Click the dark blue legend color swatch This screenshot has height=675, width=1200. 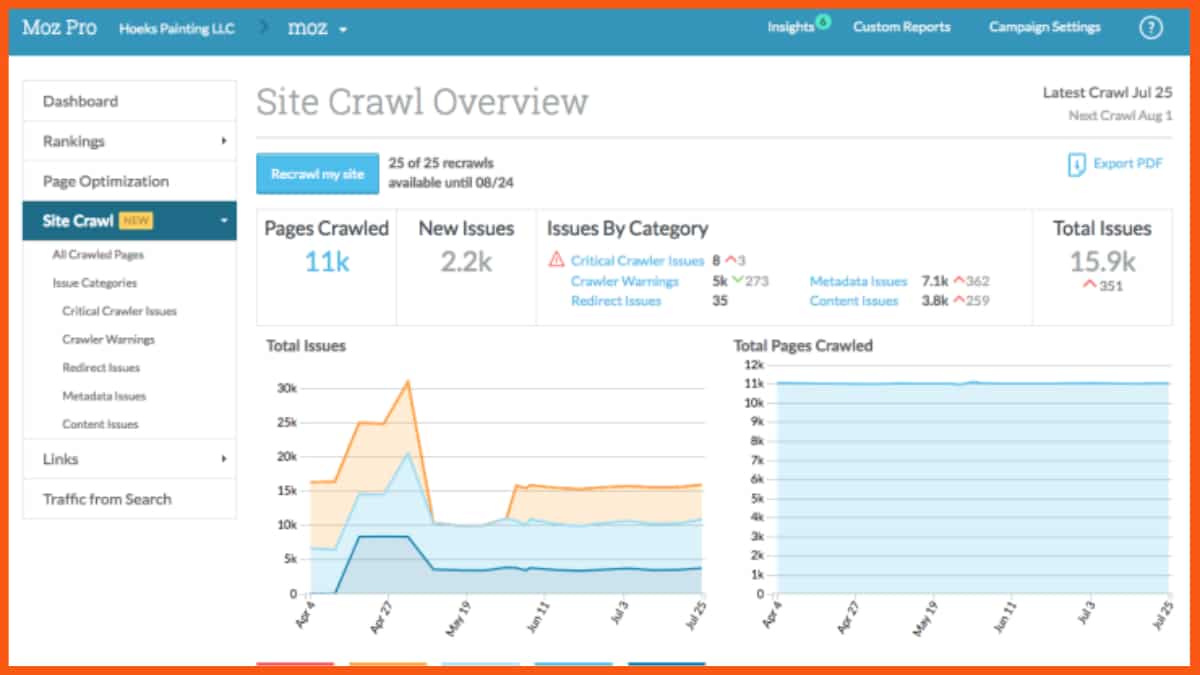point(667,664)
